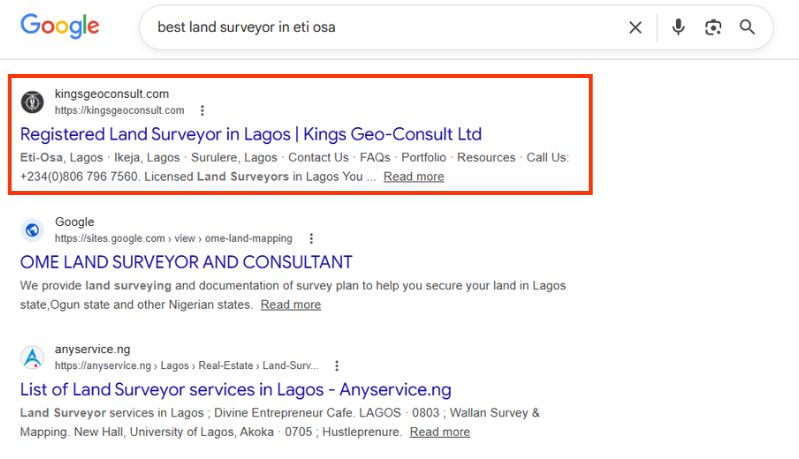The height and width of the screenshot is (459, 799).
Task: Start voice search with the microphone icon
Action: (x=678, y=27)
